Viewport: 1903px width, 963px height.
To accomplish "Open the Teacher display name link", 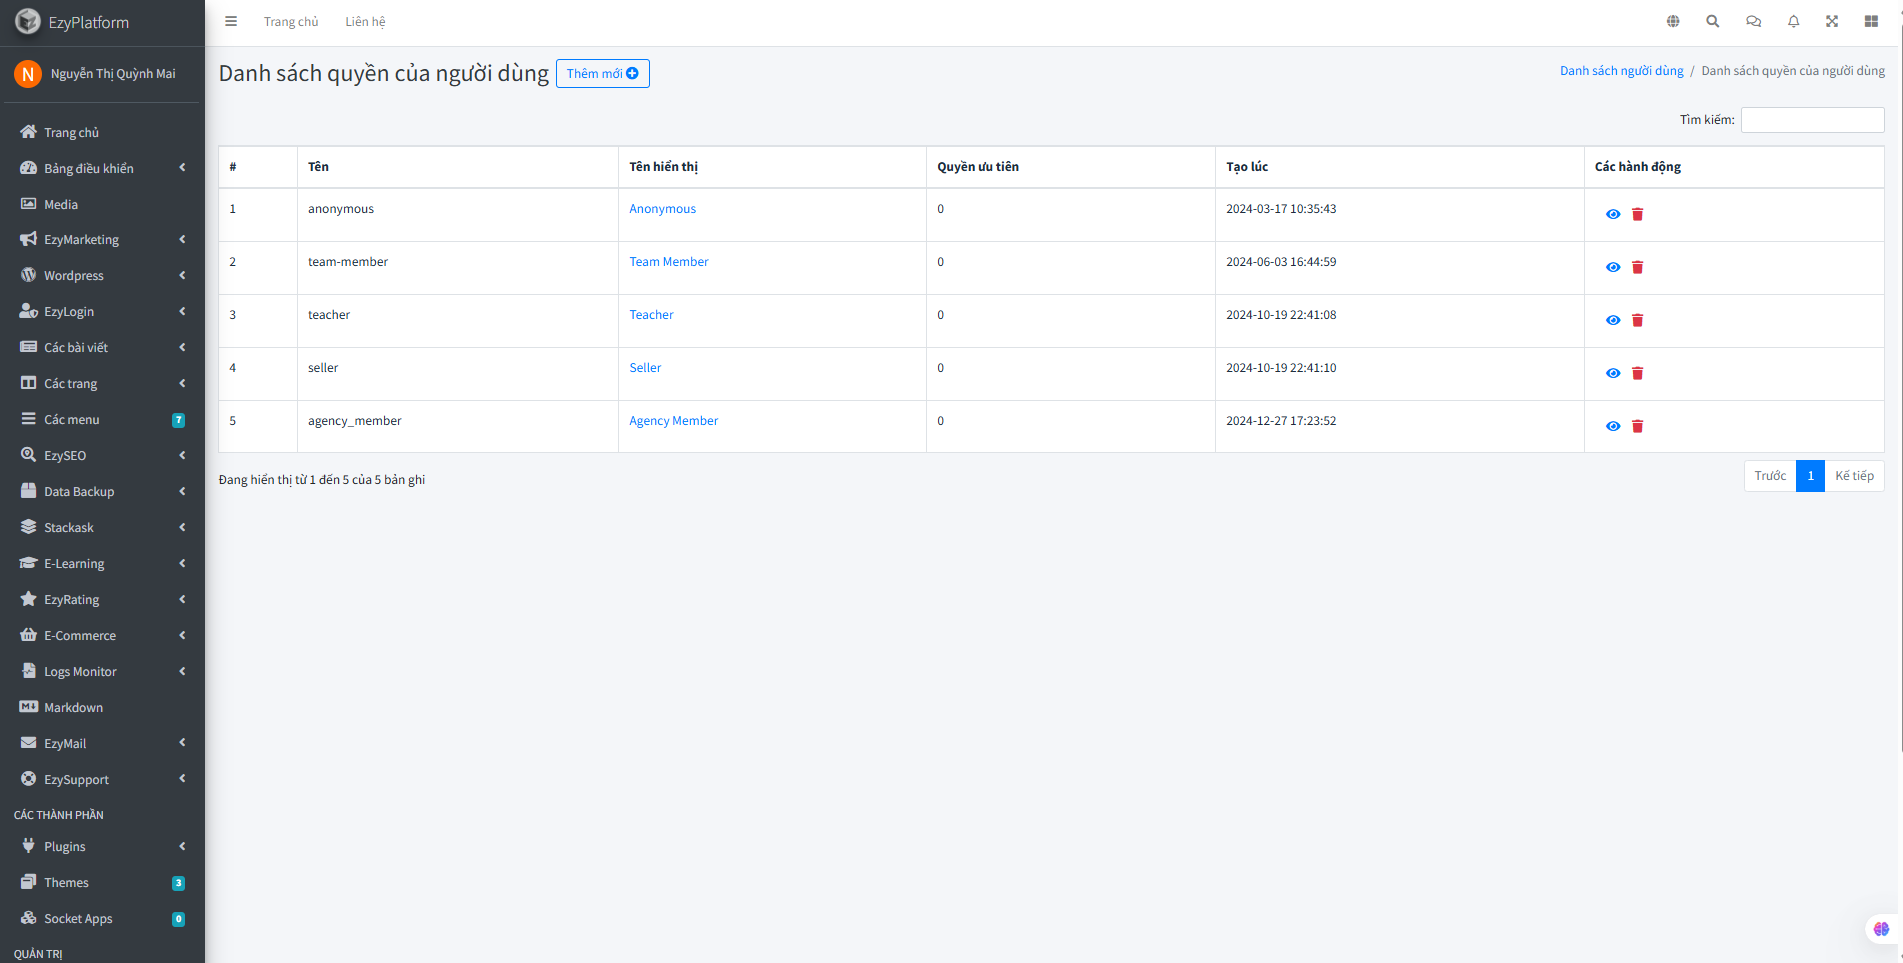I will [651, 315].
